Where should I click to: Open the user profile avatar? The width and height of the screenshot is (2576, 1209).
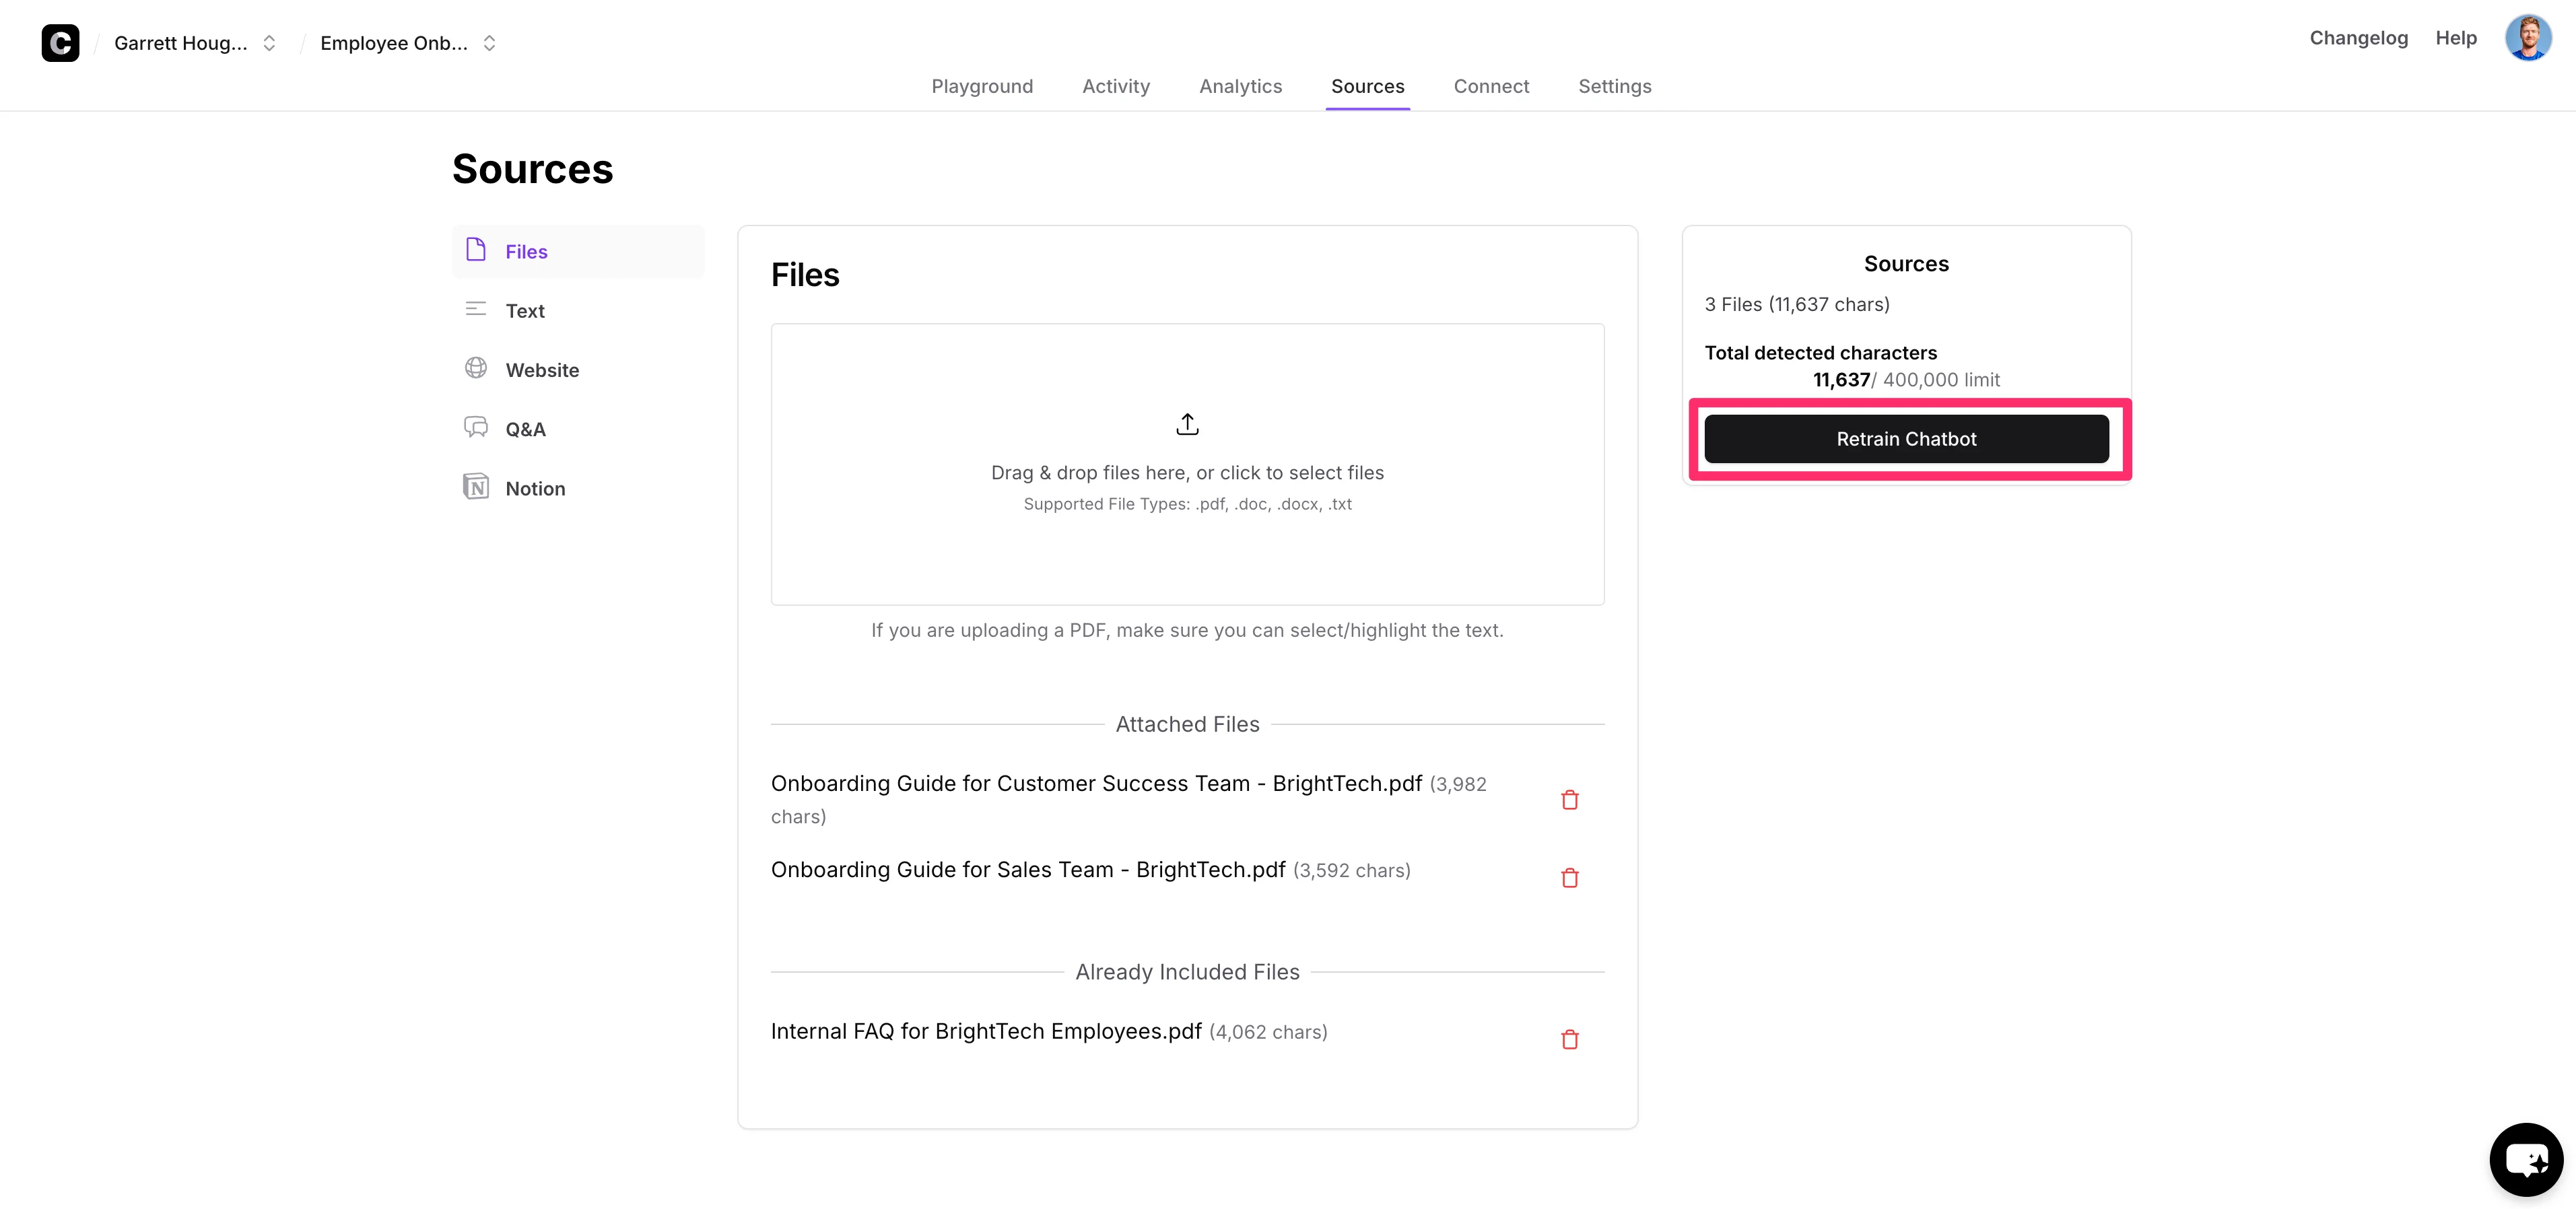pyautogui.click(x=2527, y=38)
